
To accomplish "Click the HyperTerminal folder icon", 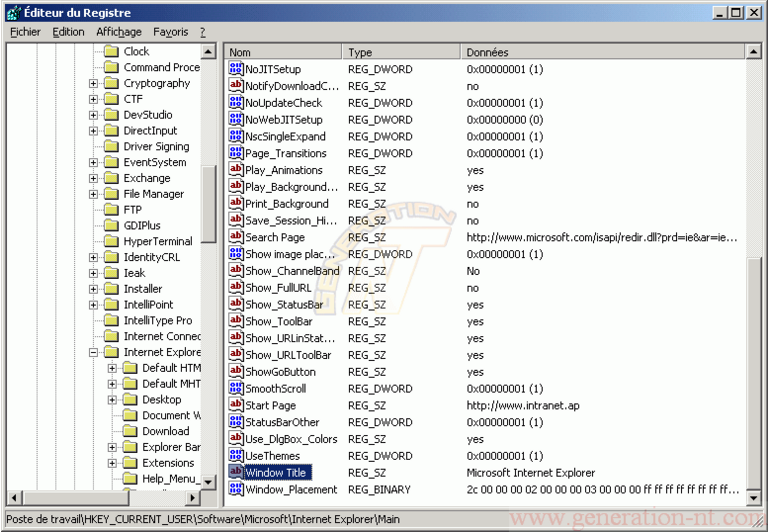I will point(112,241).
